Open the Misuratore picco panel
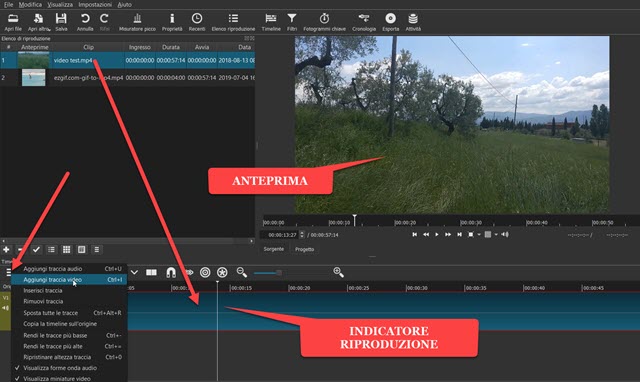Screen dimensions: 640x382 pyautogui.click(x=137, y=22)
